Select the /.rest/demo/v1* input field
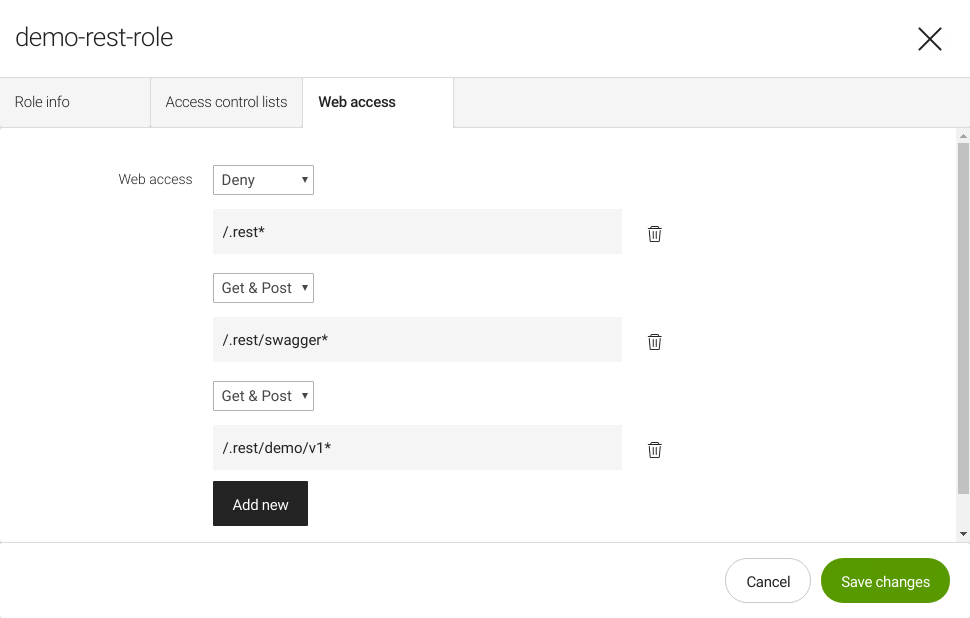Image resolution: width=970 pixels, height=618 pixels. click(417, 447)
